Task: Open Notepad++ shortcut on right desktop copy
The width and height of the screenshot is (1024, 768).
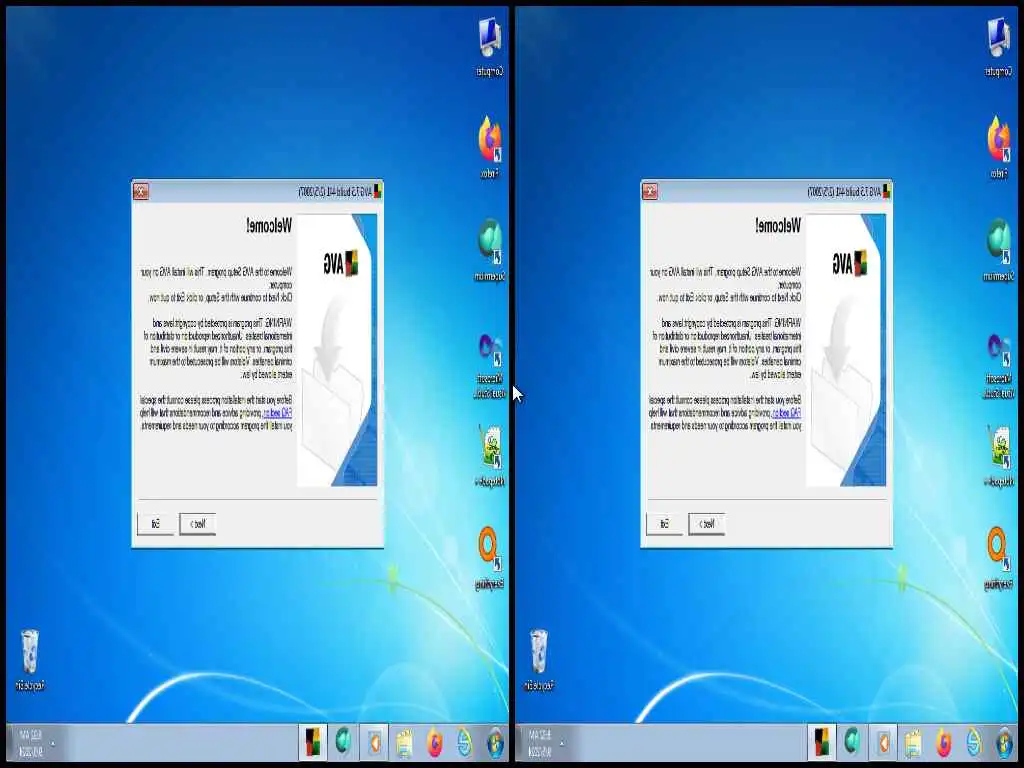Action: click(x=998, y=456)
